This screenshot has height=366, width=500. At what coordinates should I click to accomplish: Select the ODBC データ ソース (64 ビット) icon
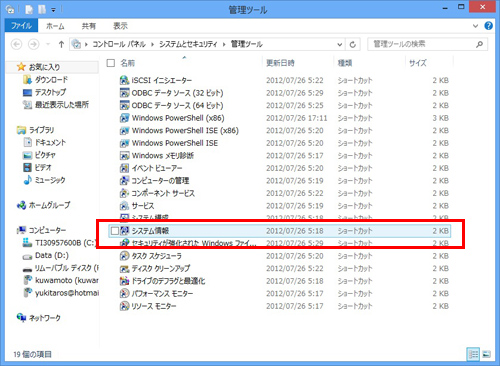click(124, 105)
